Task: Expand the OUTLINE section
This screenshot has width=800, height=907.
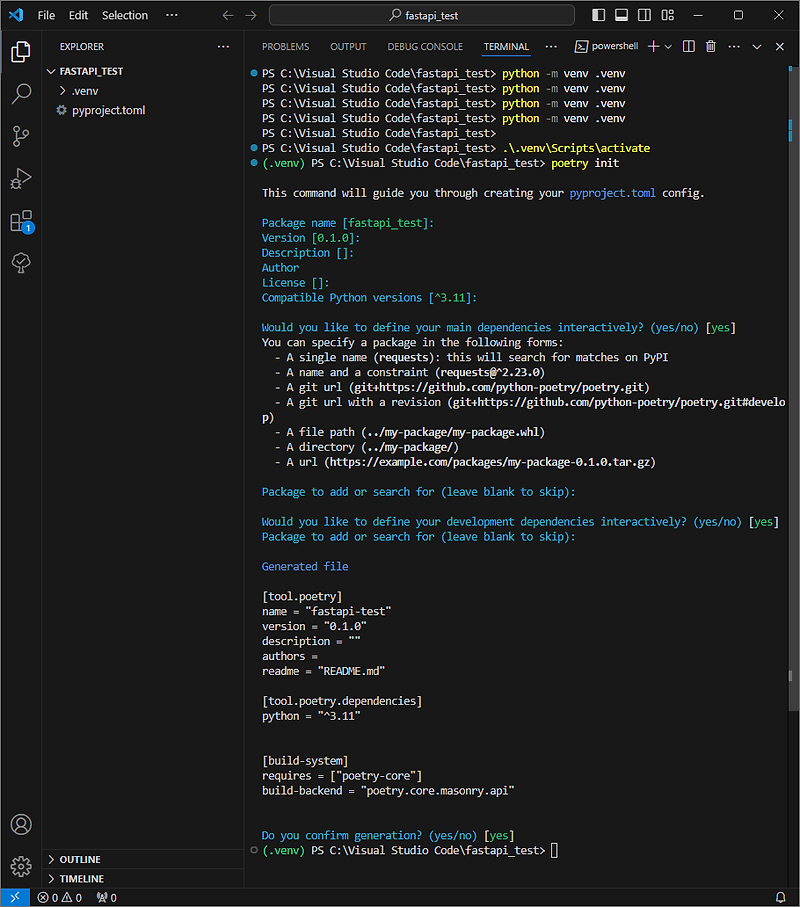Action: pyautogui.click(x=80, y=859)
